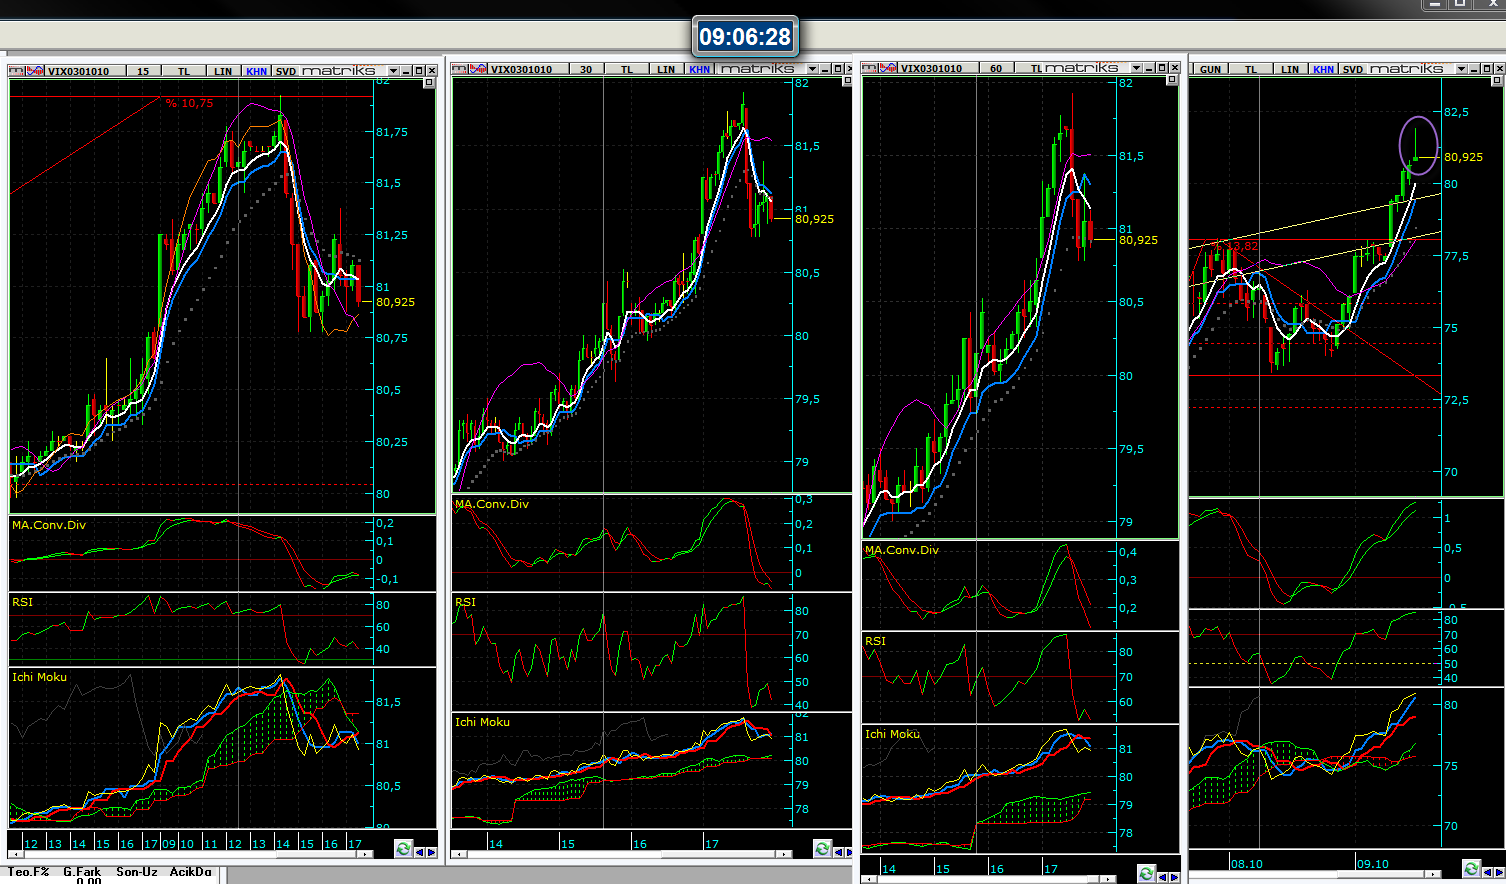
Task: Click the refresh icon below the 30-minute chart
Action: [x=822, y=849]
